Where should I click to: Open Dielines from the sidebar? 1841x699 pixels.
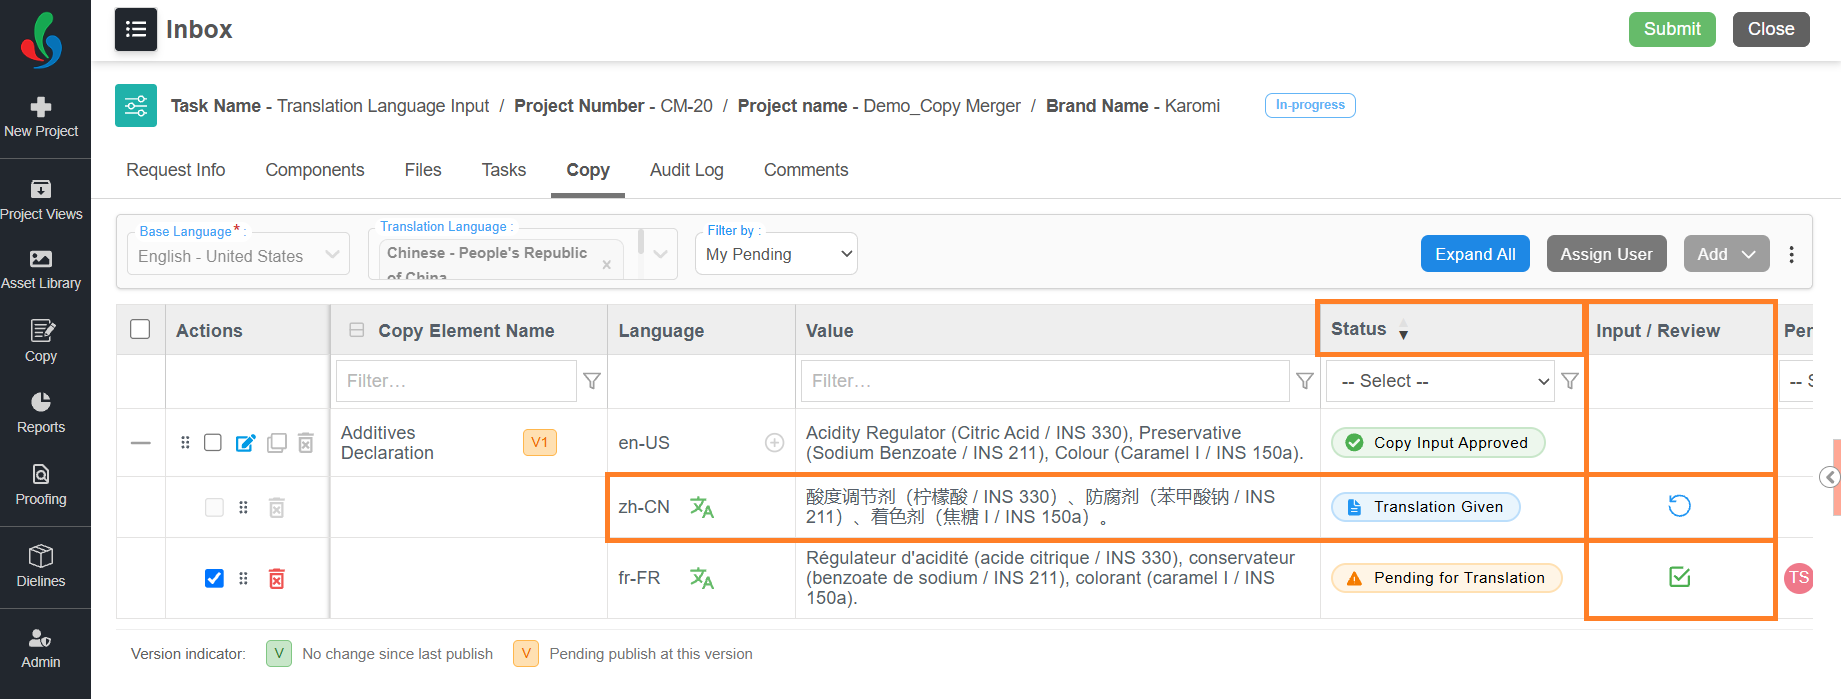[x=41, y=566]
